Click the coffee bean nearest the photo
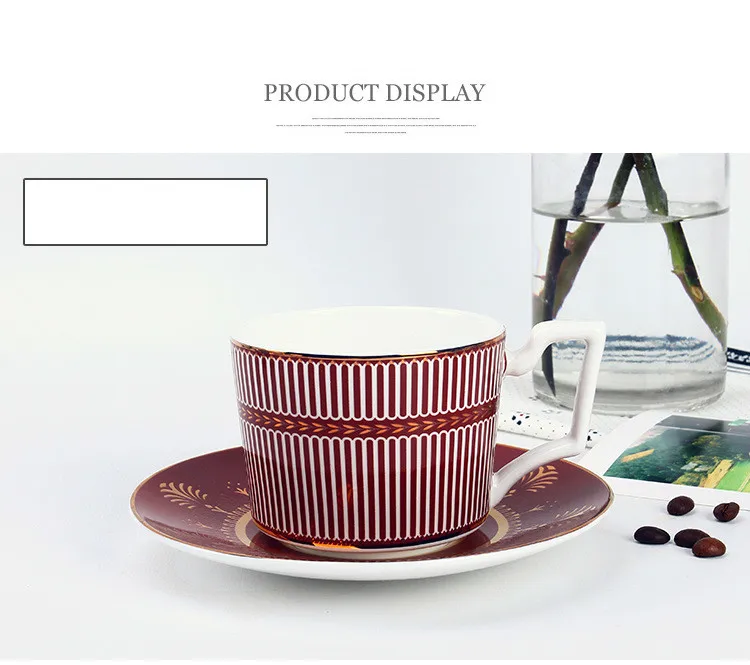This screenshot has height=665, width=750. 680,506
